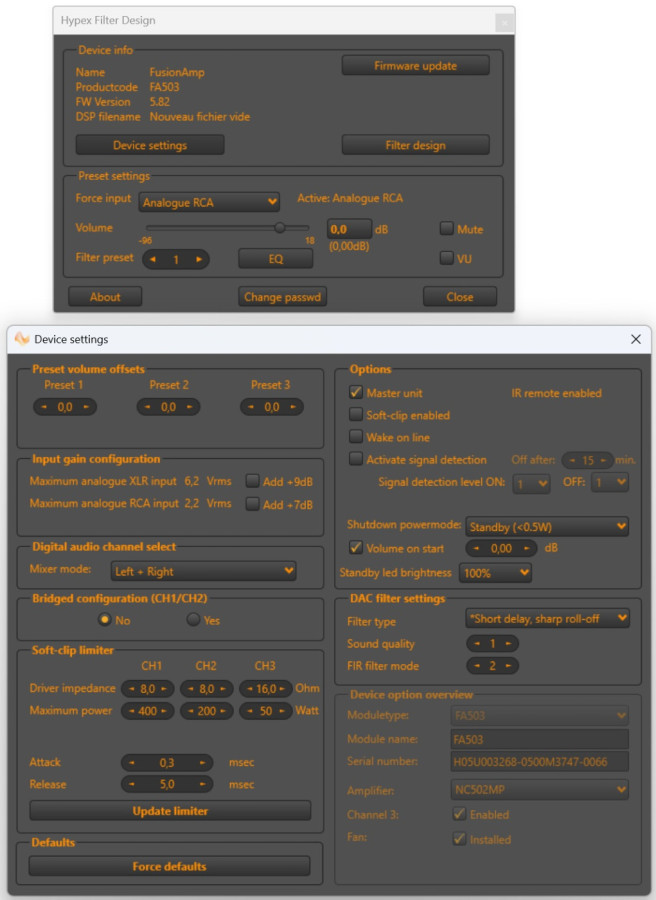Expand the Force input dropdown
Image resolution: width=656 pixels, height=900 pixels.
click(x=209, y=202)
